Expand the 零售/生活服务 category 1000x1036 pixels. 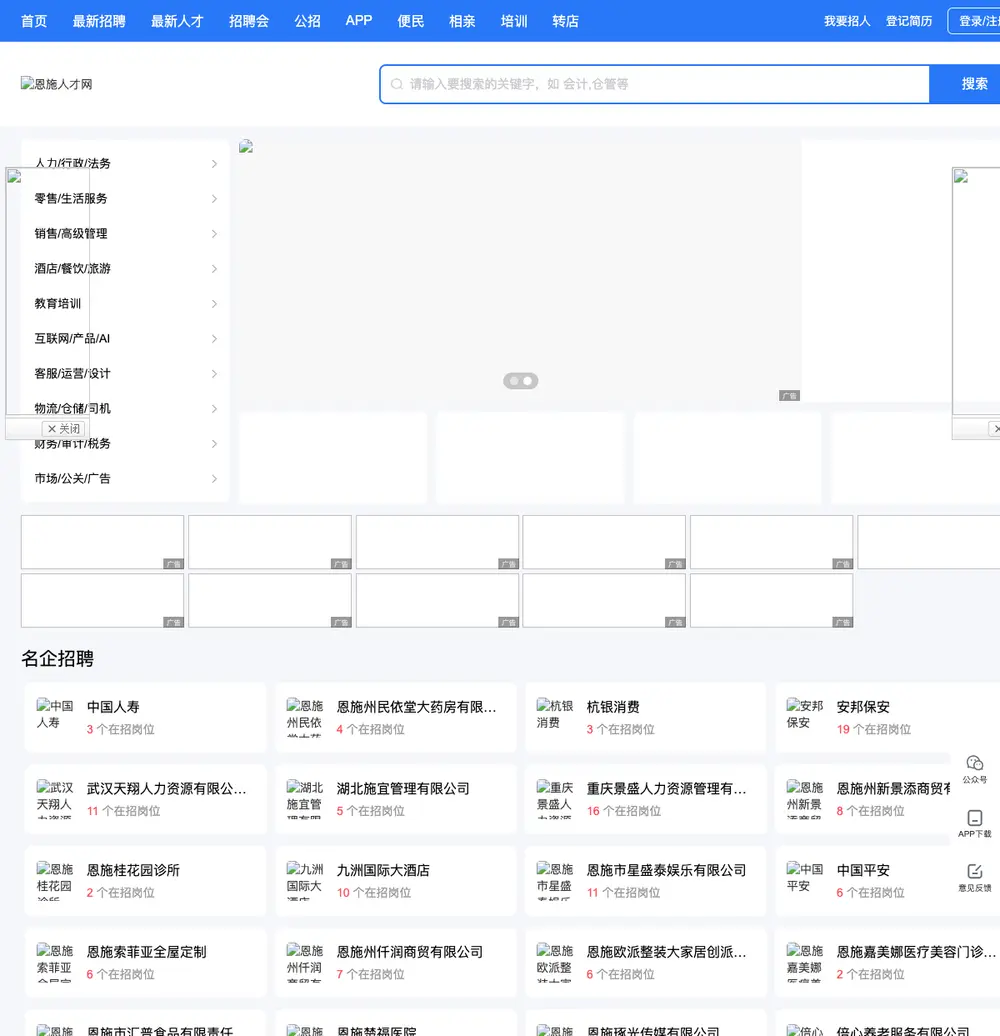(x=125, y=198)
